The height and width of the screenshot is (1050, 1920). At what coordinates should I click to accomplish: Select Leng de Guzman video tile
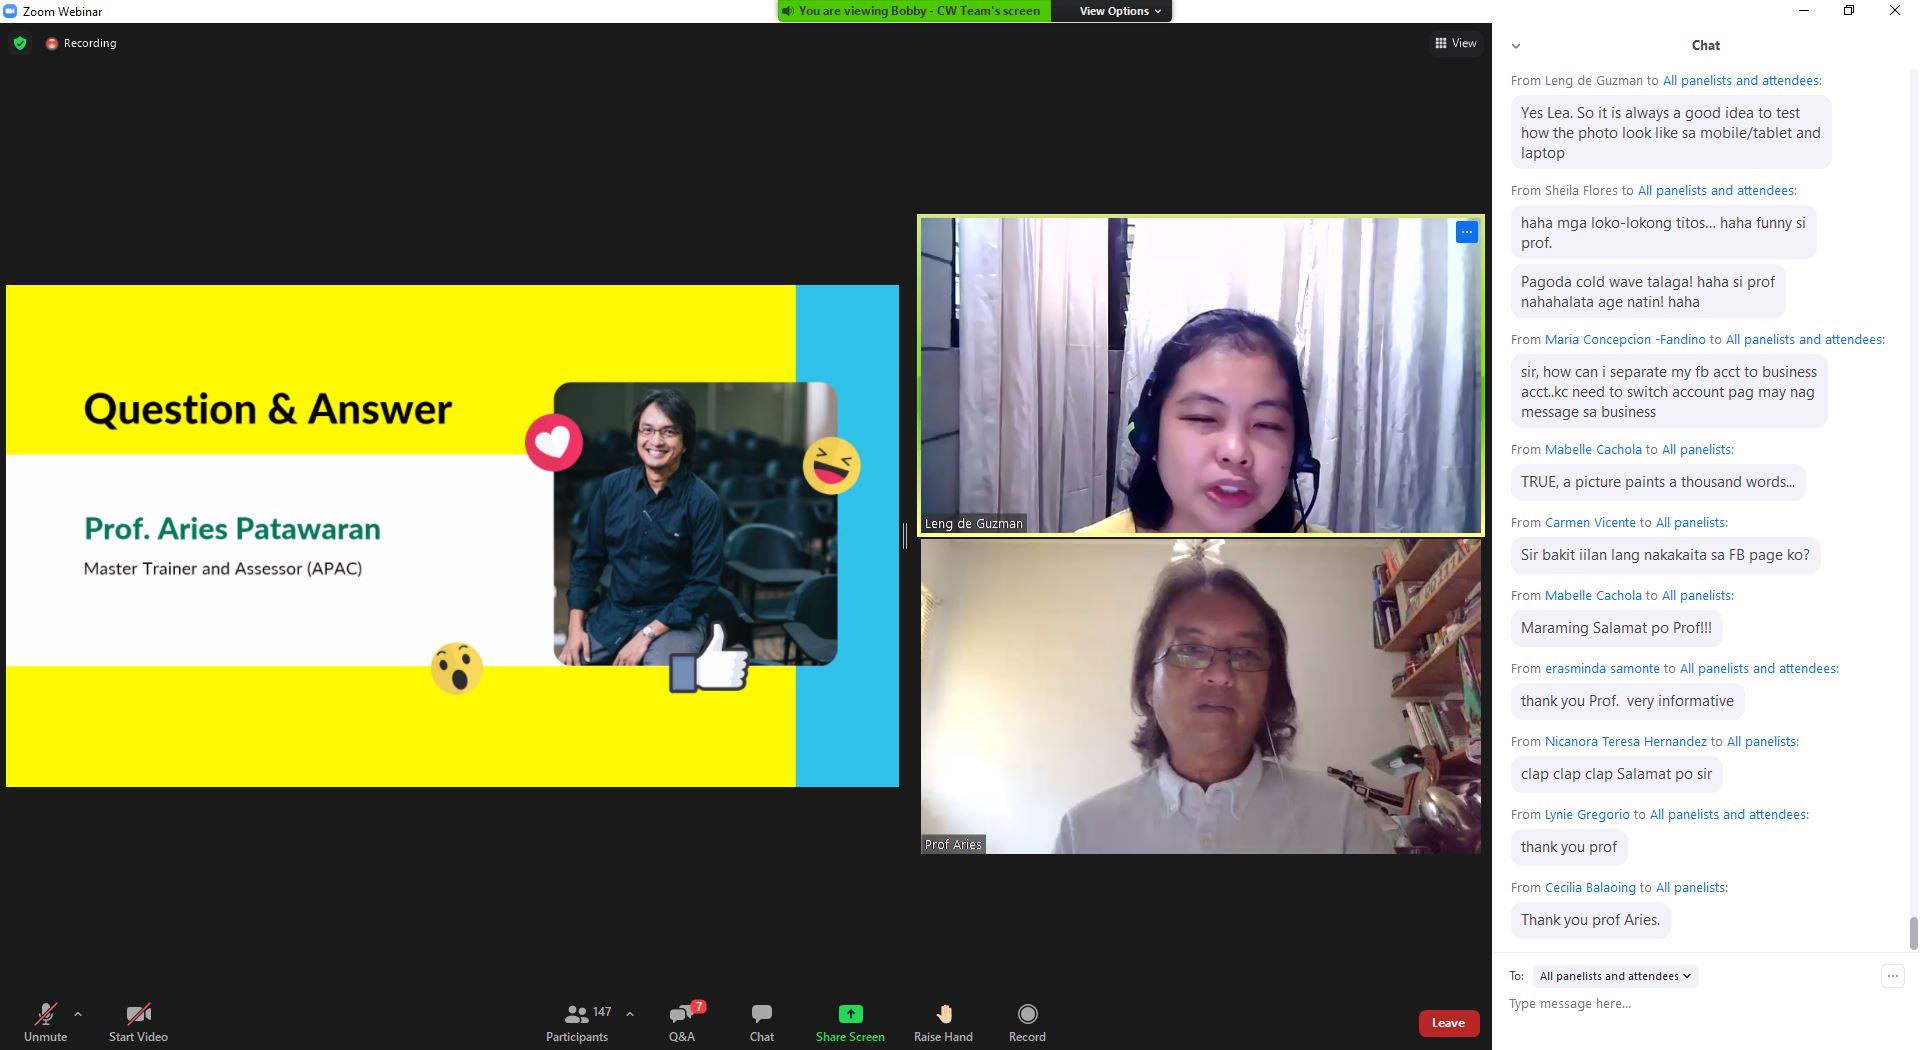click(x=1200, y=375)
